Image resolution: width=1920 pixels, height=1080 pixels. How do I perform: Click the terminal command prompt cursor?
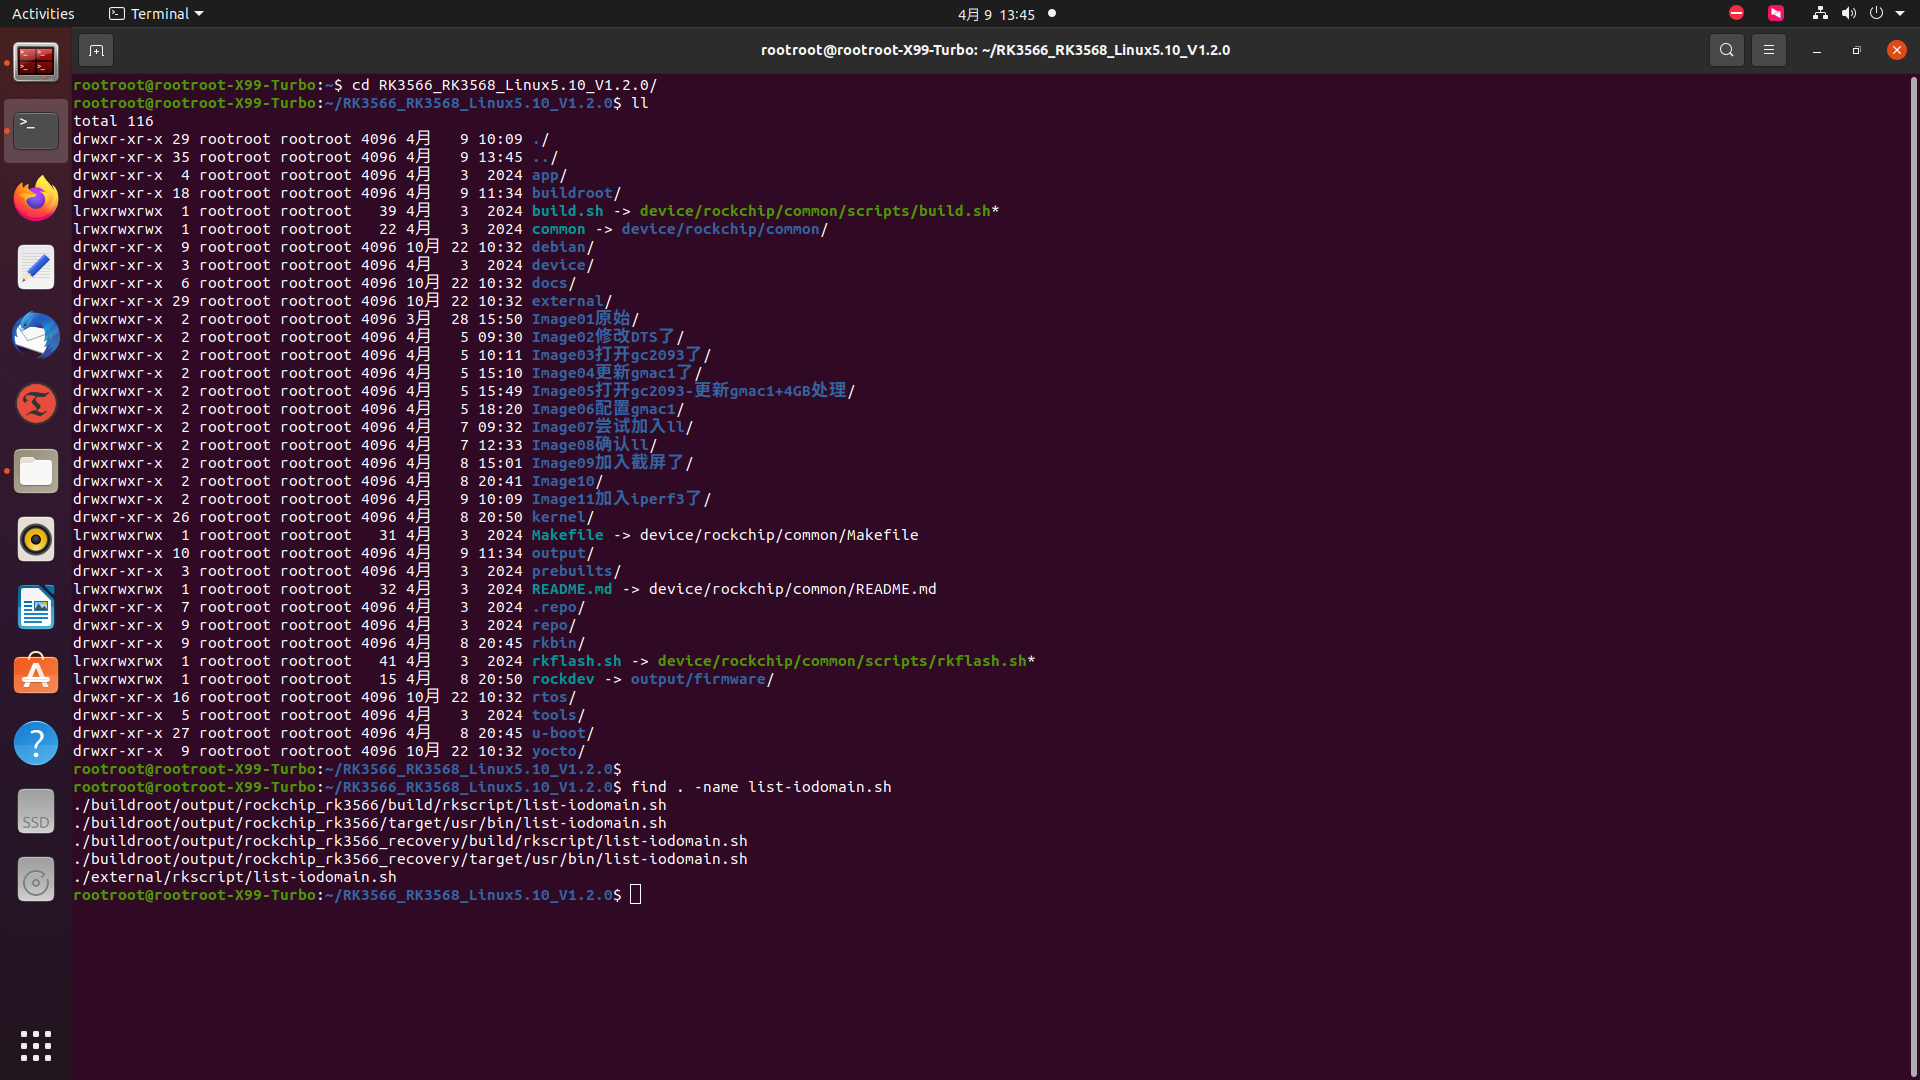[x=636, y=895]
